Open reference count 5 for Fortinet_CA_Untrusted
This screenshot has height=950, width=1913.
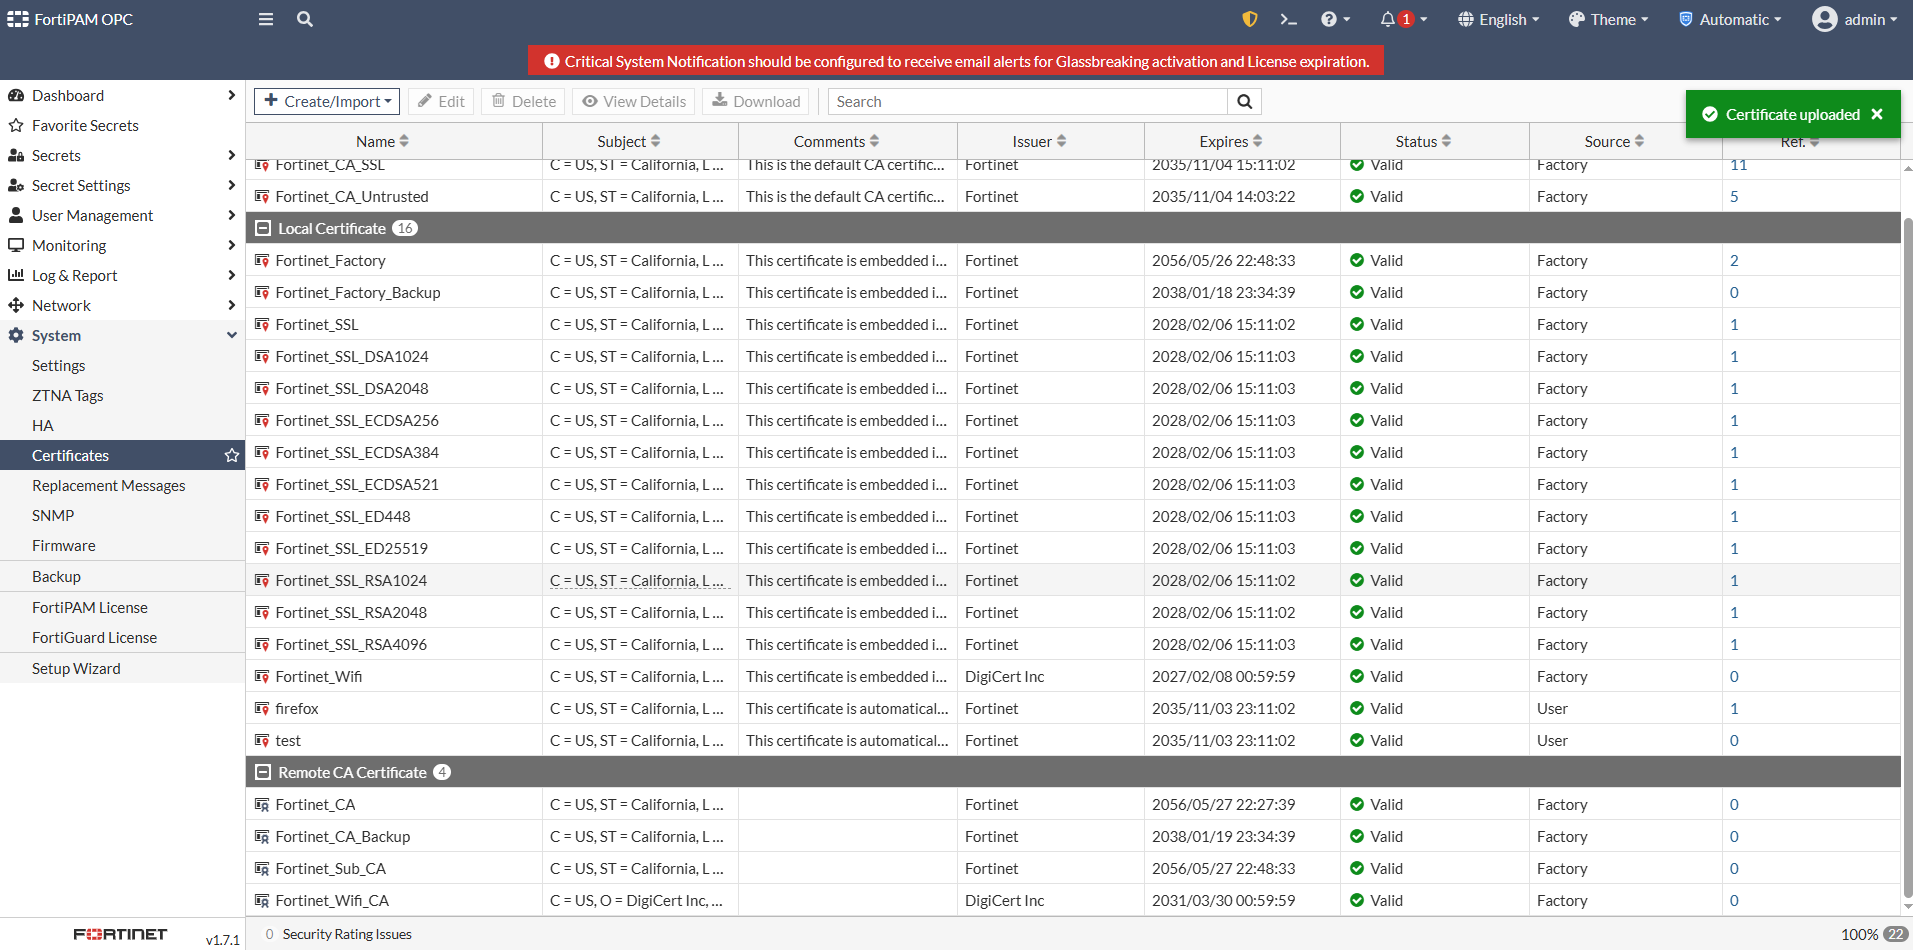1734,196
